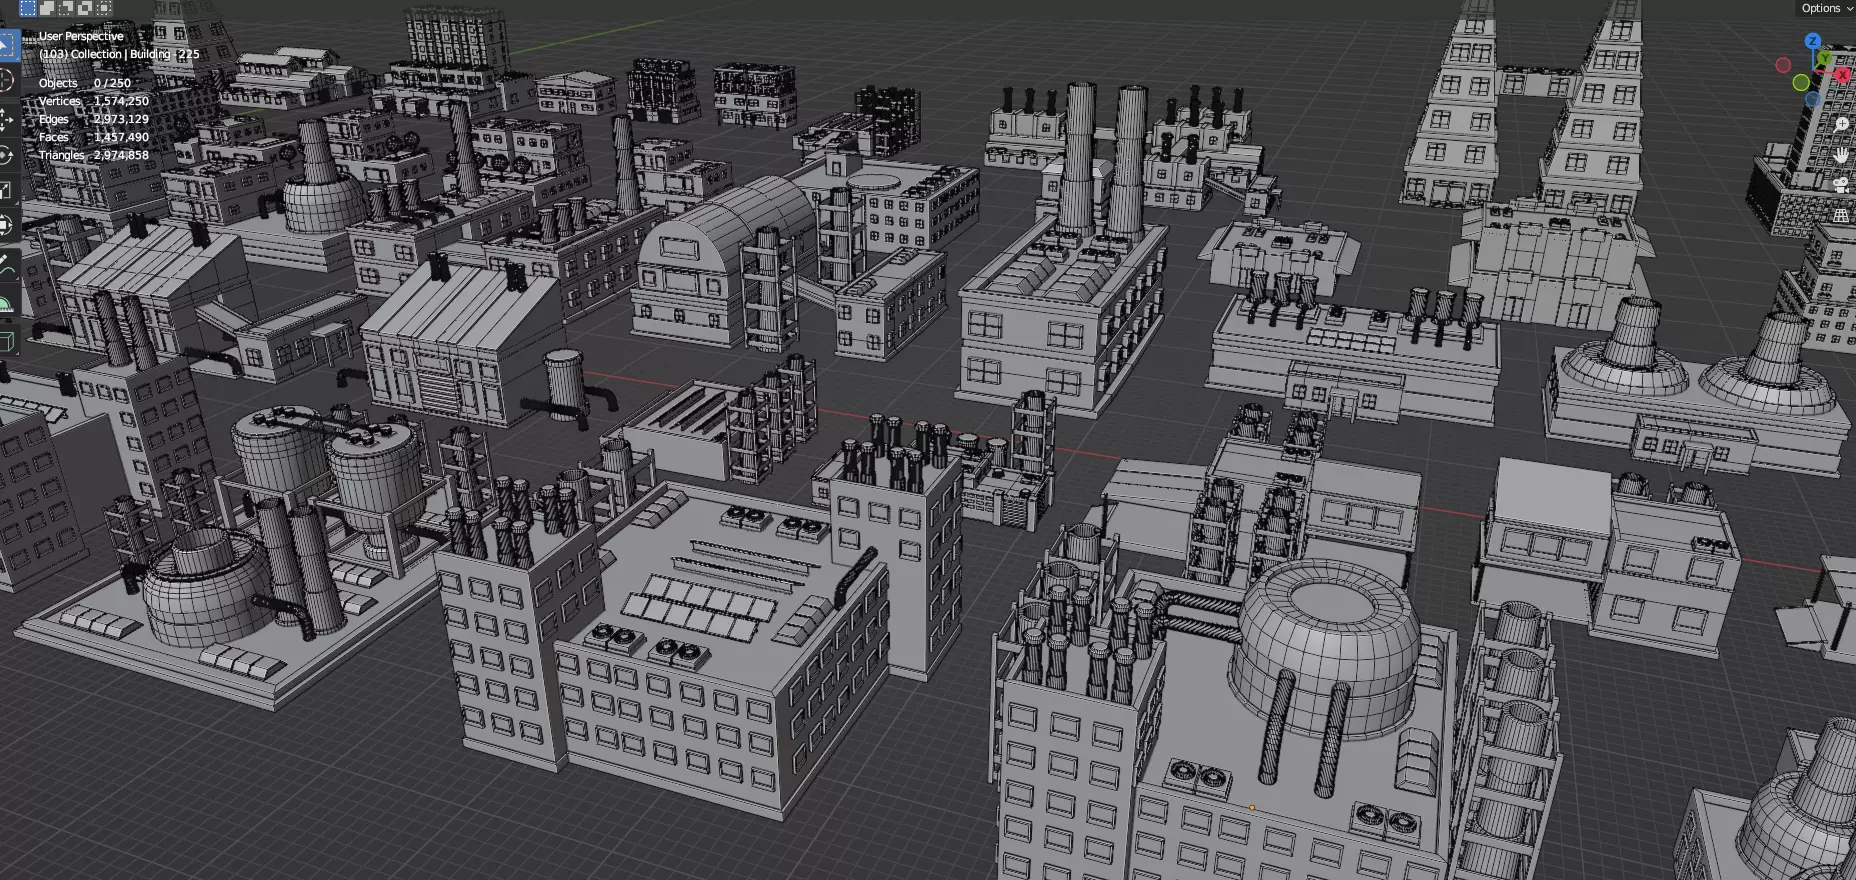Choose the Add Cube tool

click(x=8, y=341)
